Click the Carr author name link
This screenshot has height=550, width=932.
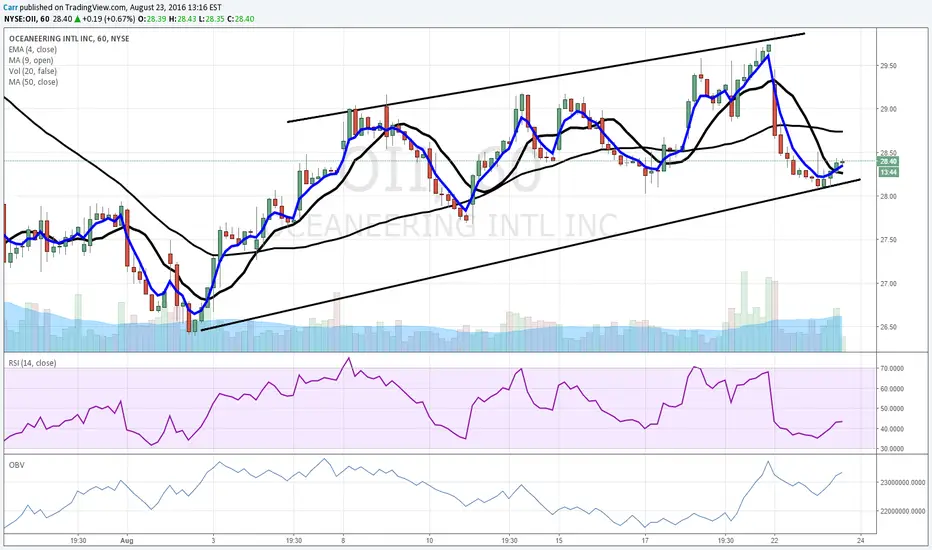(x=11, y=7)
